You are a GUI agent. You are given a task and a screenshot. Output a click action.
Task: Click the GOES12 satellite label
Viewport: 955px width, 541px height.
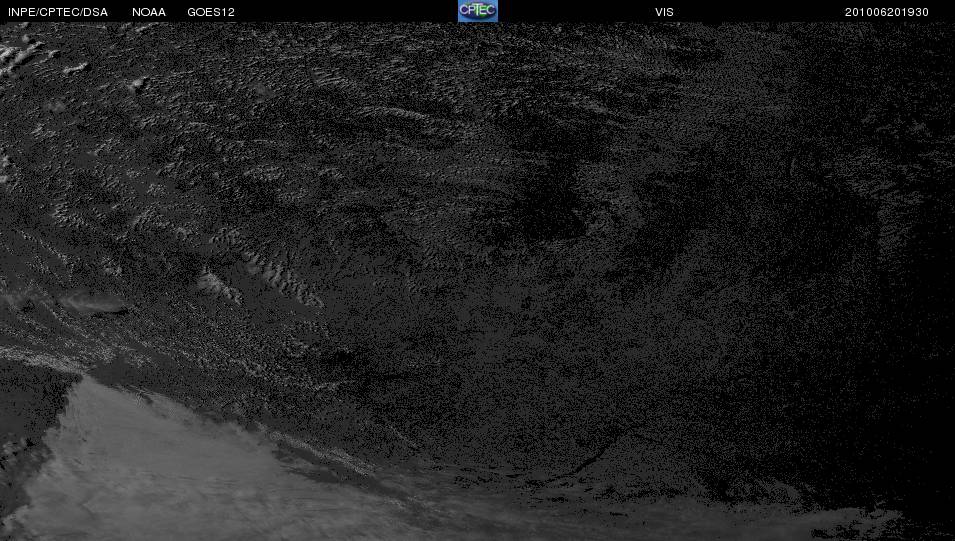(211, 12)
